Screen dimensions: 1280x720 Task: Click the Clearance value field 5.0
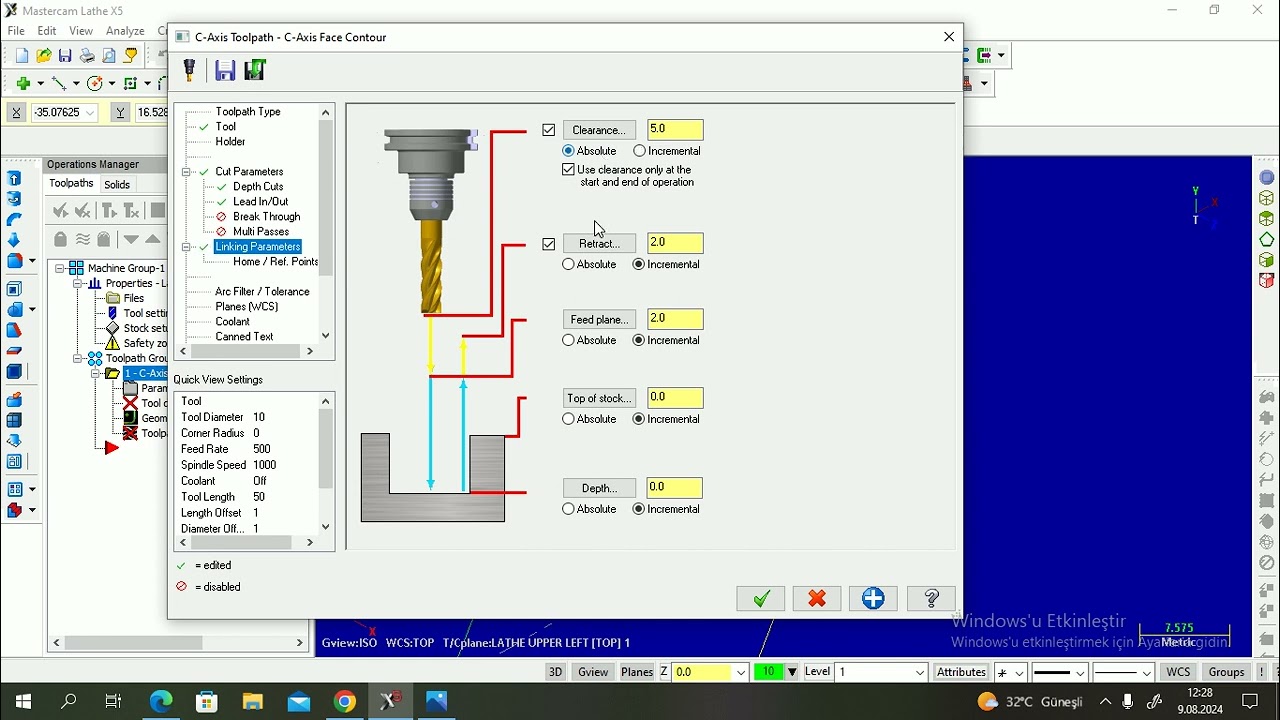(x=675, y=130)
